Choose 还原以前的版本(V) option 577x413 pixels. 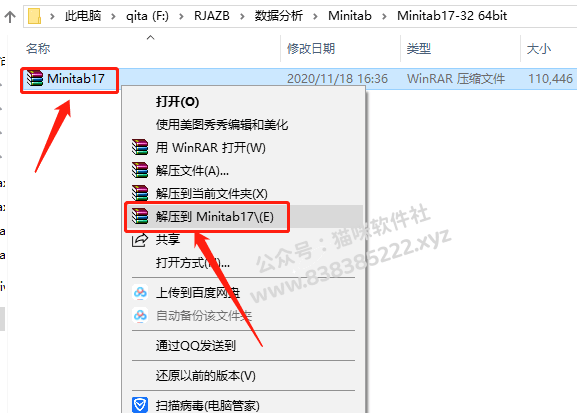(205, 375)
